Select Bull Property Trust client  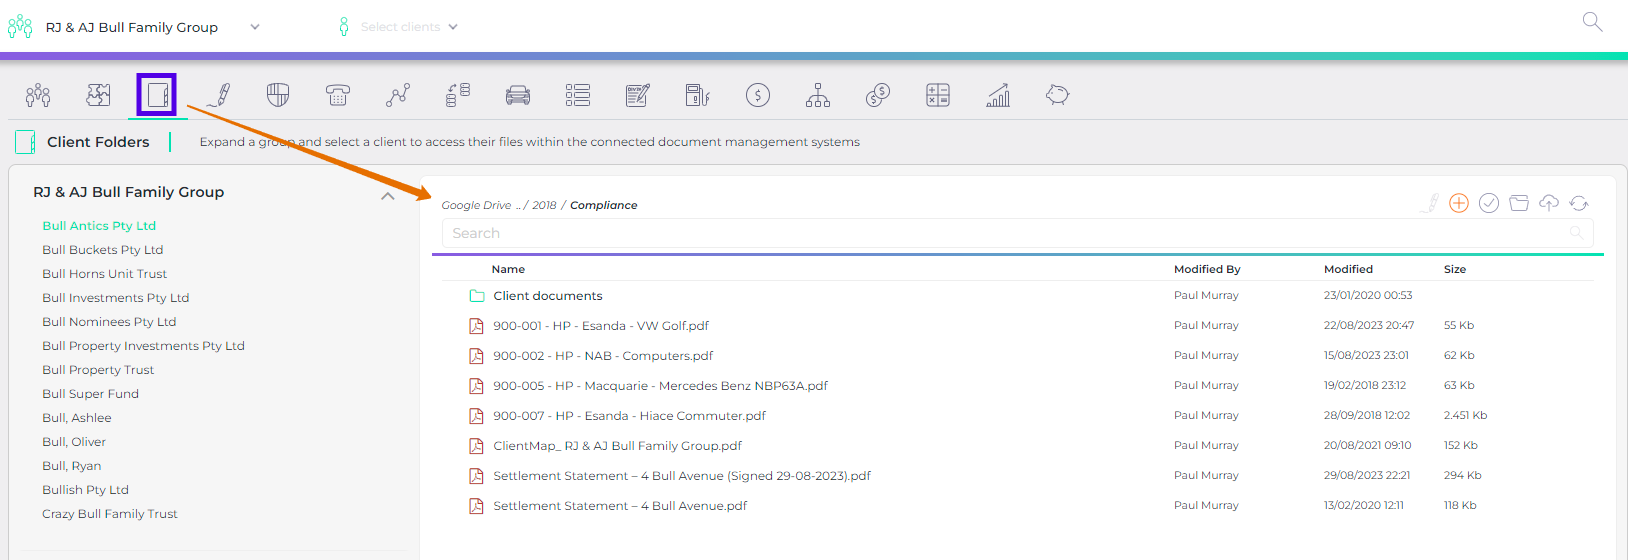pos(98,370)
